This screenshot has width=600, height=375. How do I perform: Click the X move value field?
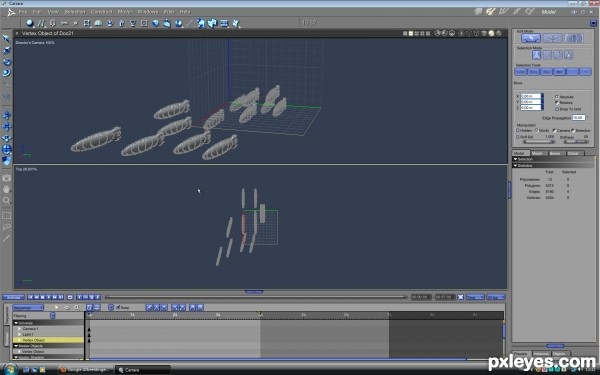[x=531, y=96]
